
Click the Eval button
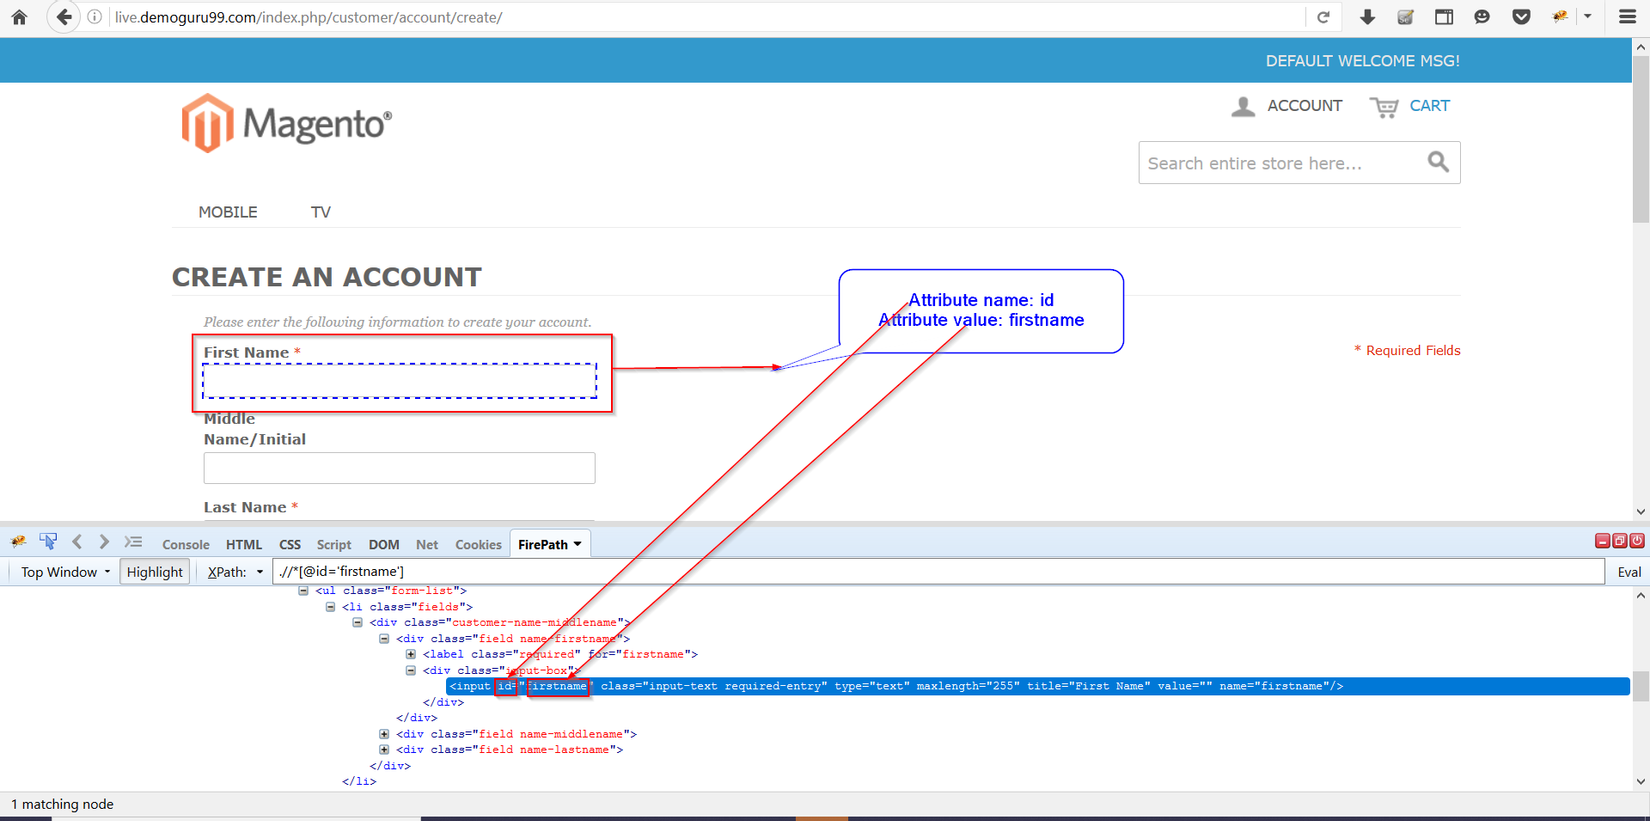1629,572
